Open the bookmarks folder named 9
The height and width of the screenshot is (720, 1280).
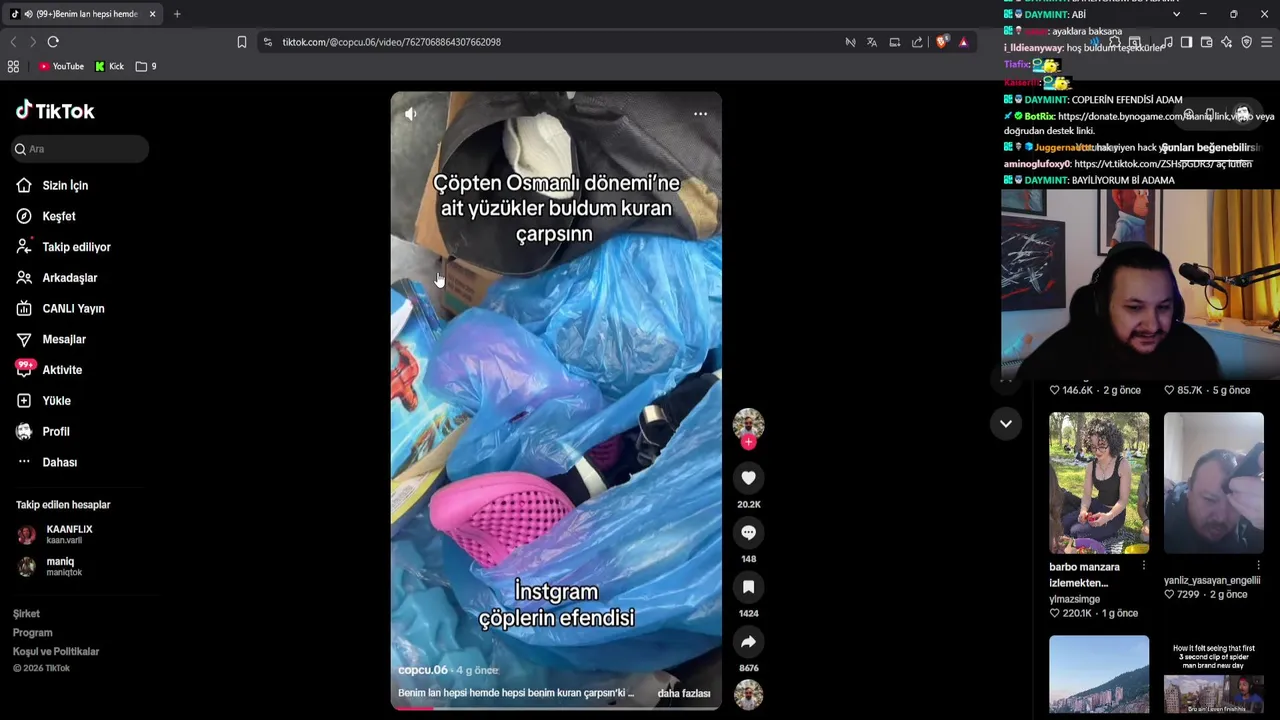pos(146,66)
